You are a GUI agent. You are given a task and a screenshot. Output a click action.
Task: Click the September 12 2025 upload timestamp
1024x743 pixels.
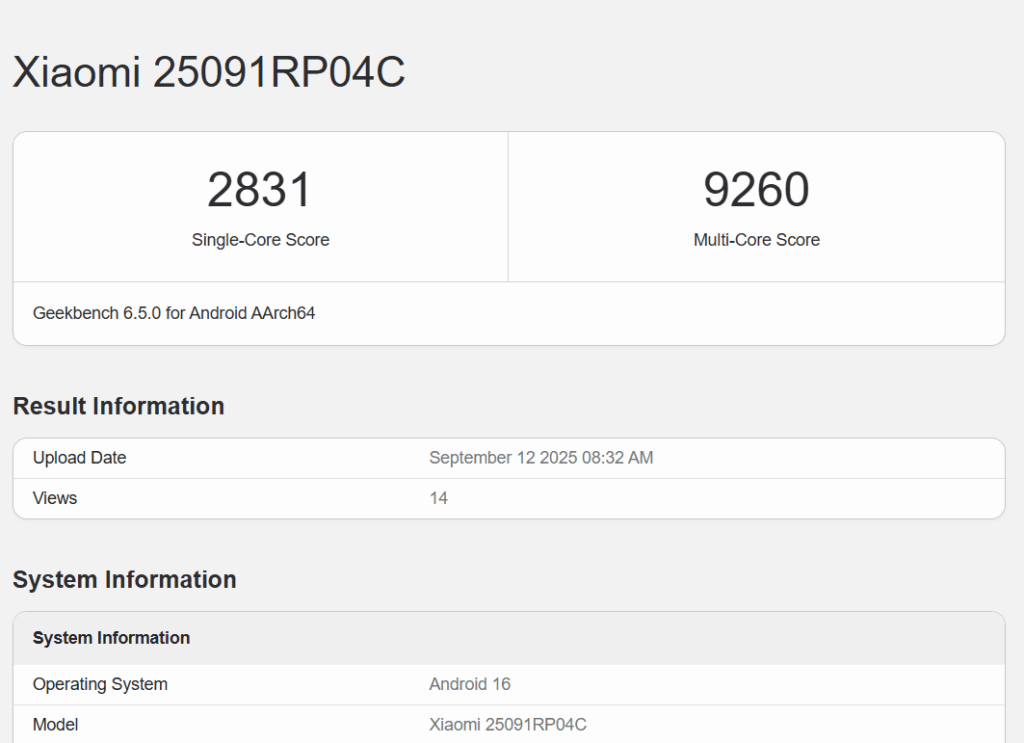pyautogui.click(x=541, y=458)
